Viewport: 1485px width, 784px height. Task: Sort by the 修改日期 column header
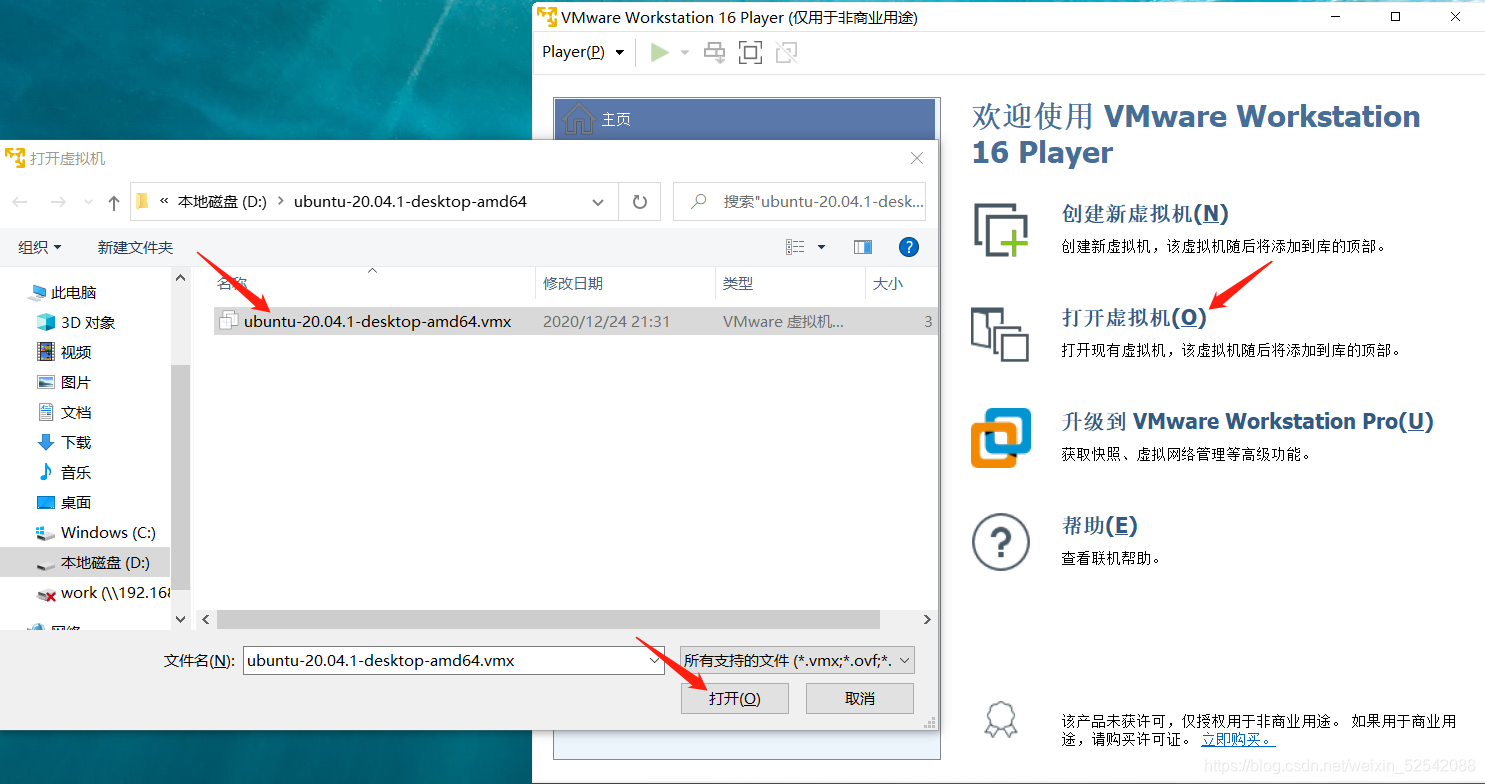(626, 284)
